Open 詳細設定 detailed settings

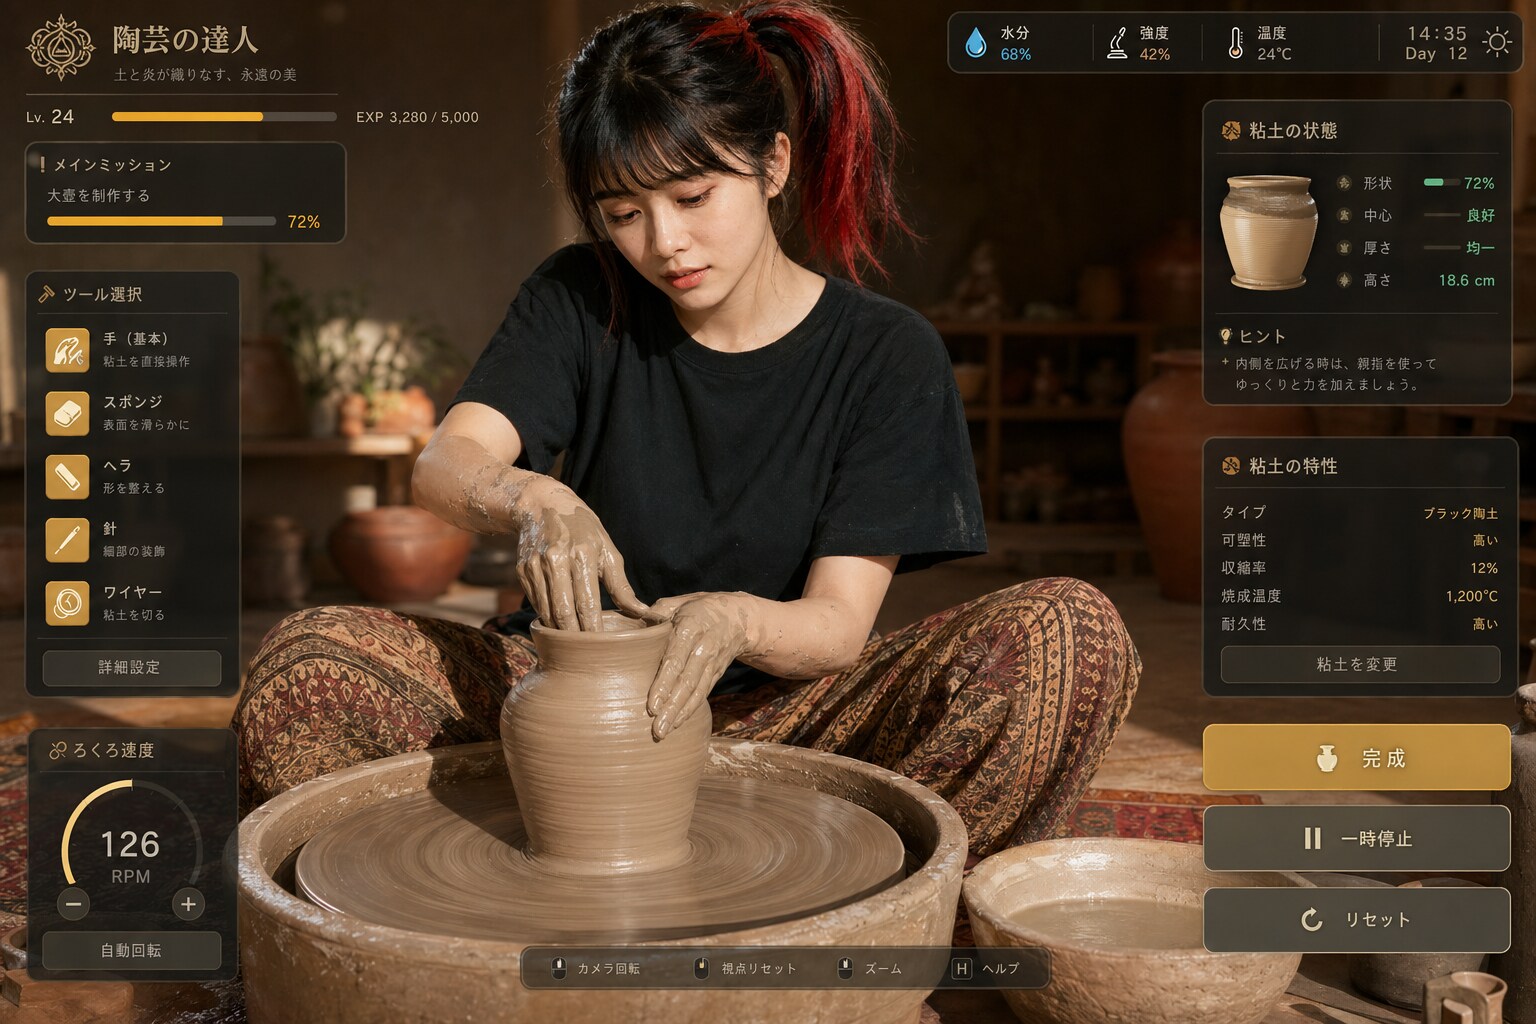click(131, 667)
